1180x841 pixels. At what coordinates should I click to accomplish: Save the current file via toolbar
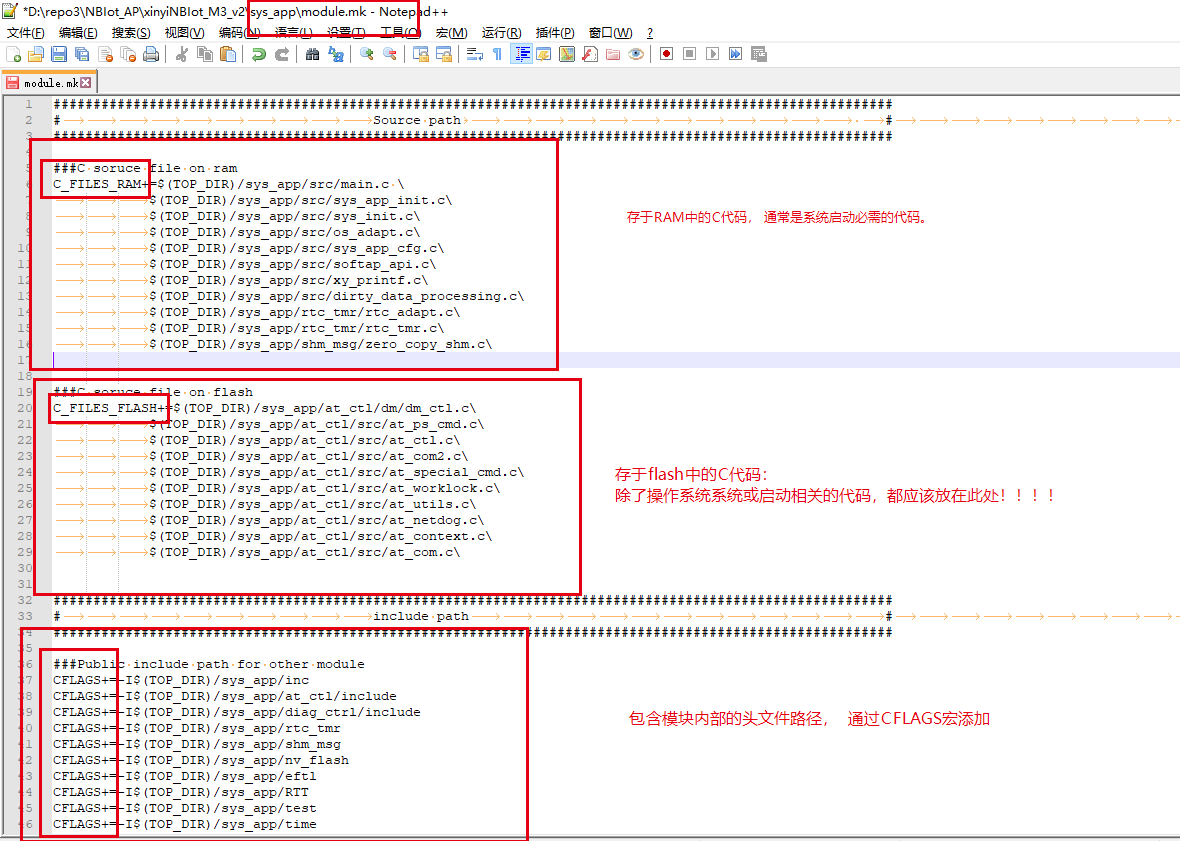tap(59, 54)
